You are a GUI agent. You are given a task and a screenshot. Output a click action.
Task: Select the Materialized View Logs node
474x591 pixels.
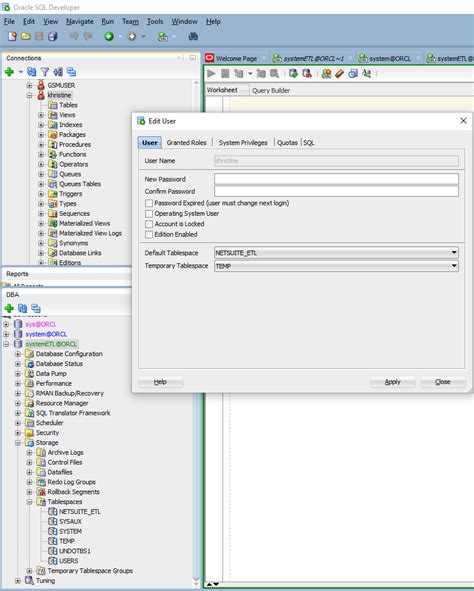(x=90, y=233)
